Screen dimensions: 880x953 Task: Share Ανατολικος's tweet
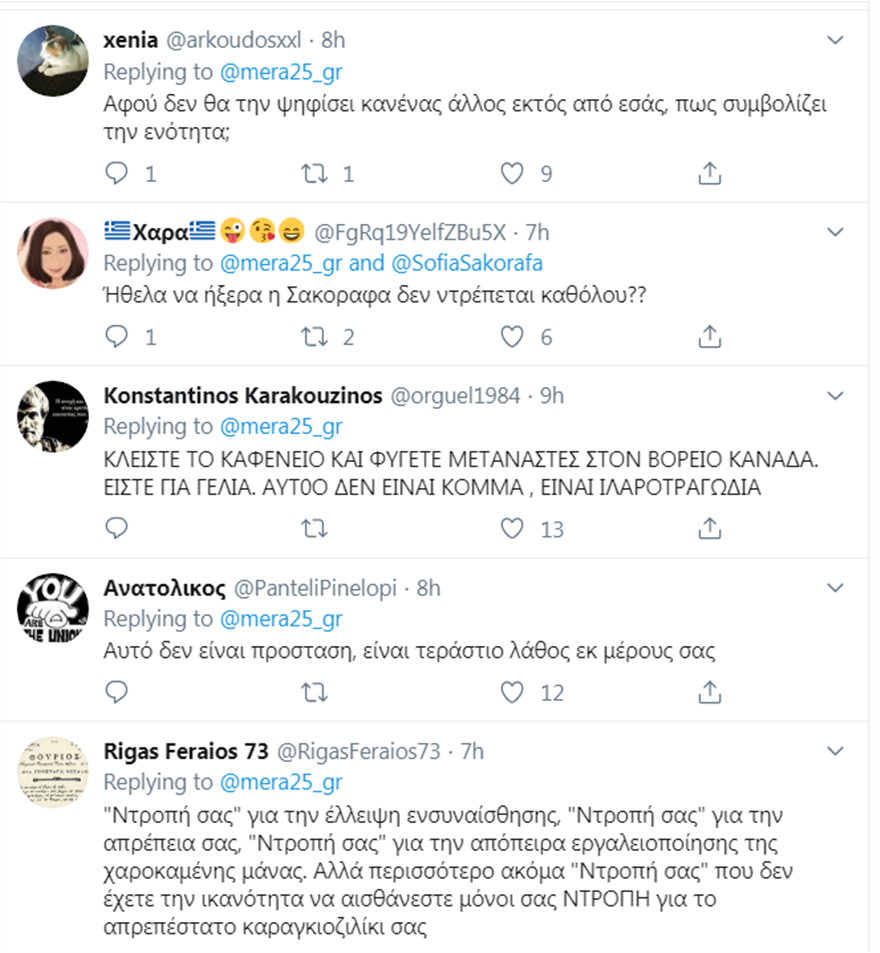(x=709, y=691)
